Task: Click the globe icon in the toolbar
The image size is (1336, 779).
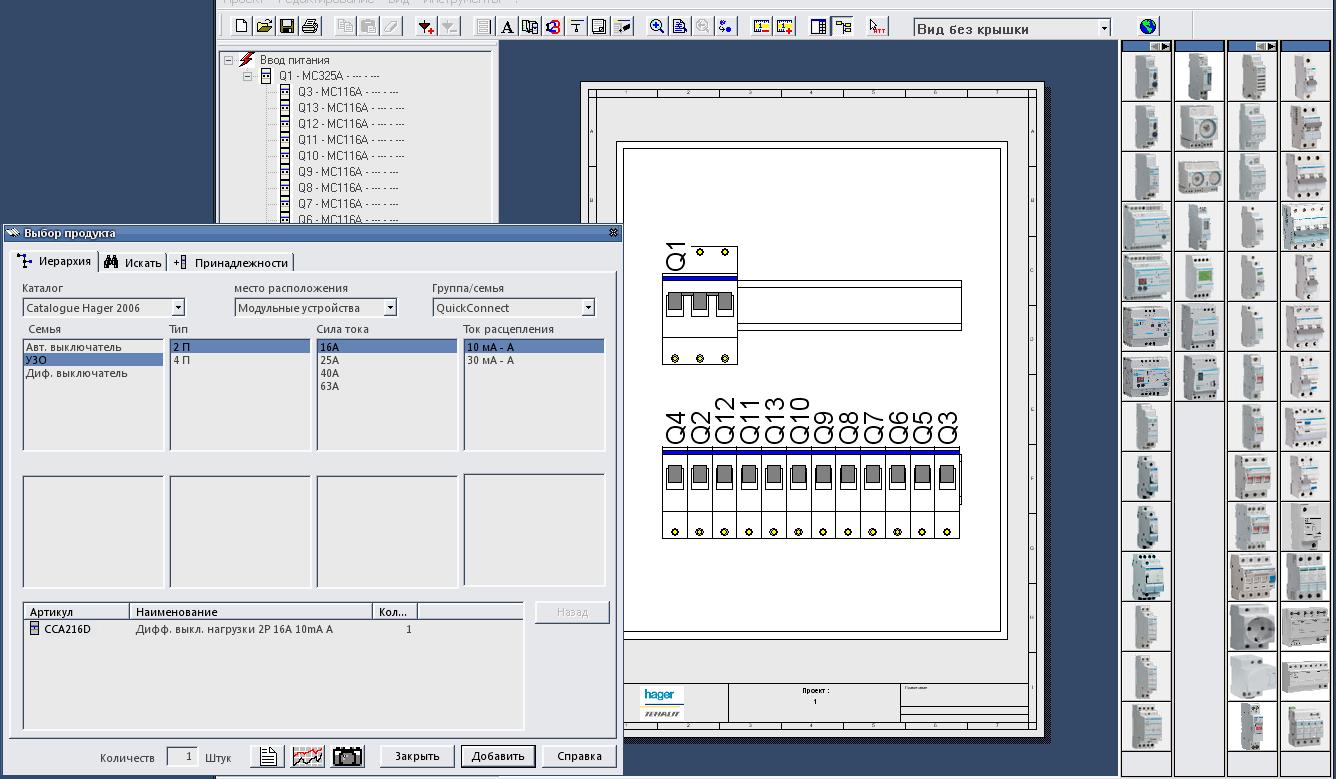Action: pyautogui.click(x=1148, y=27)
